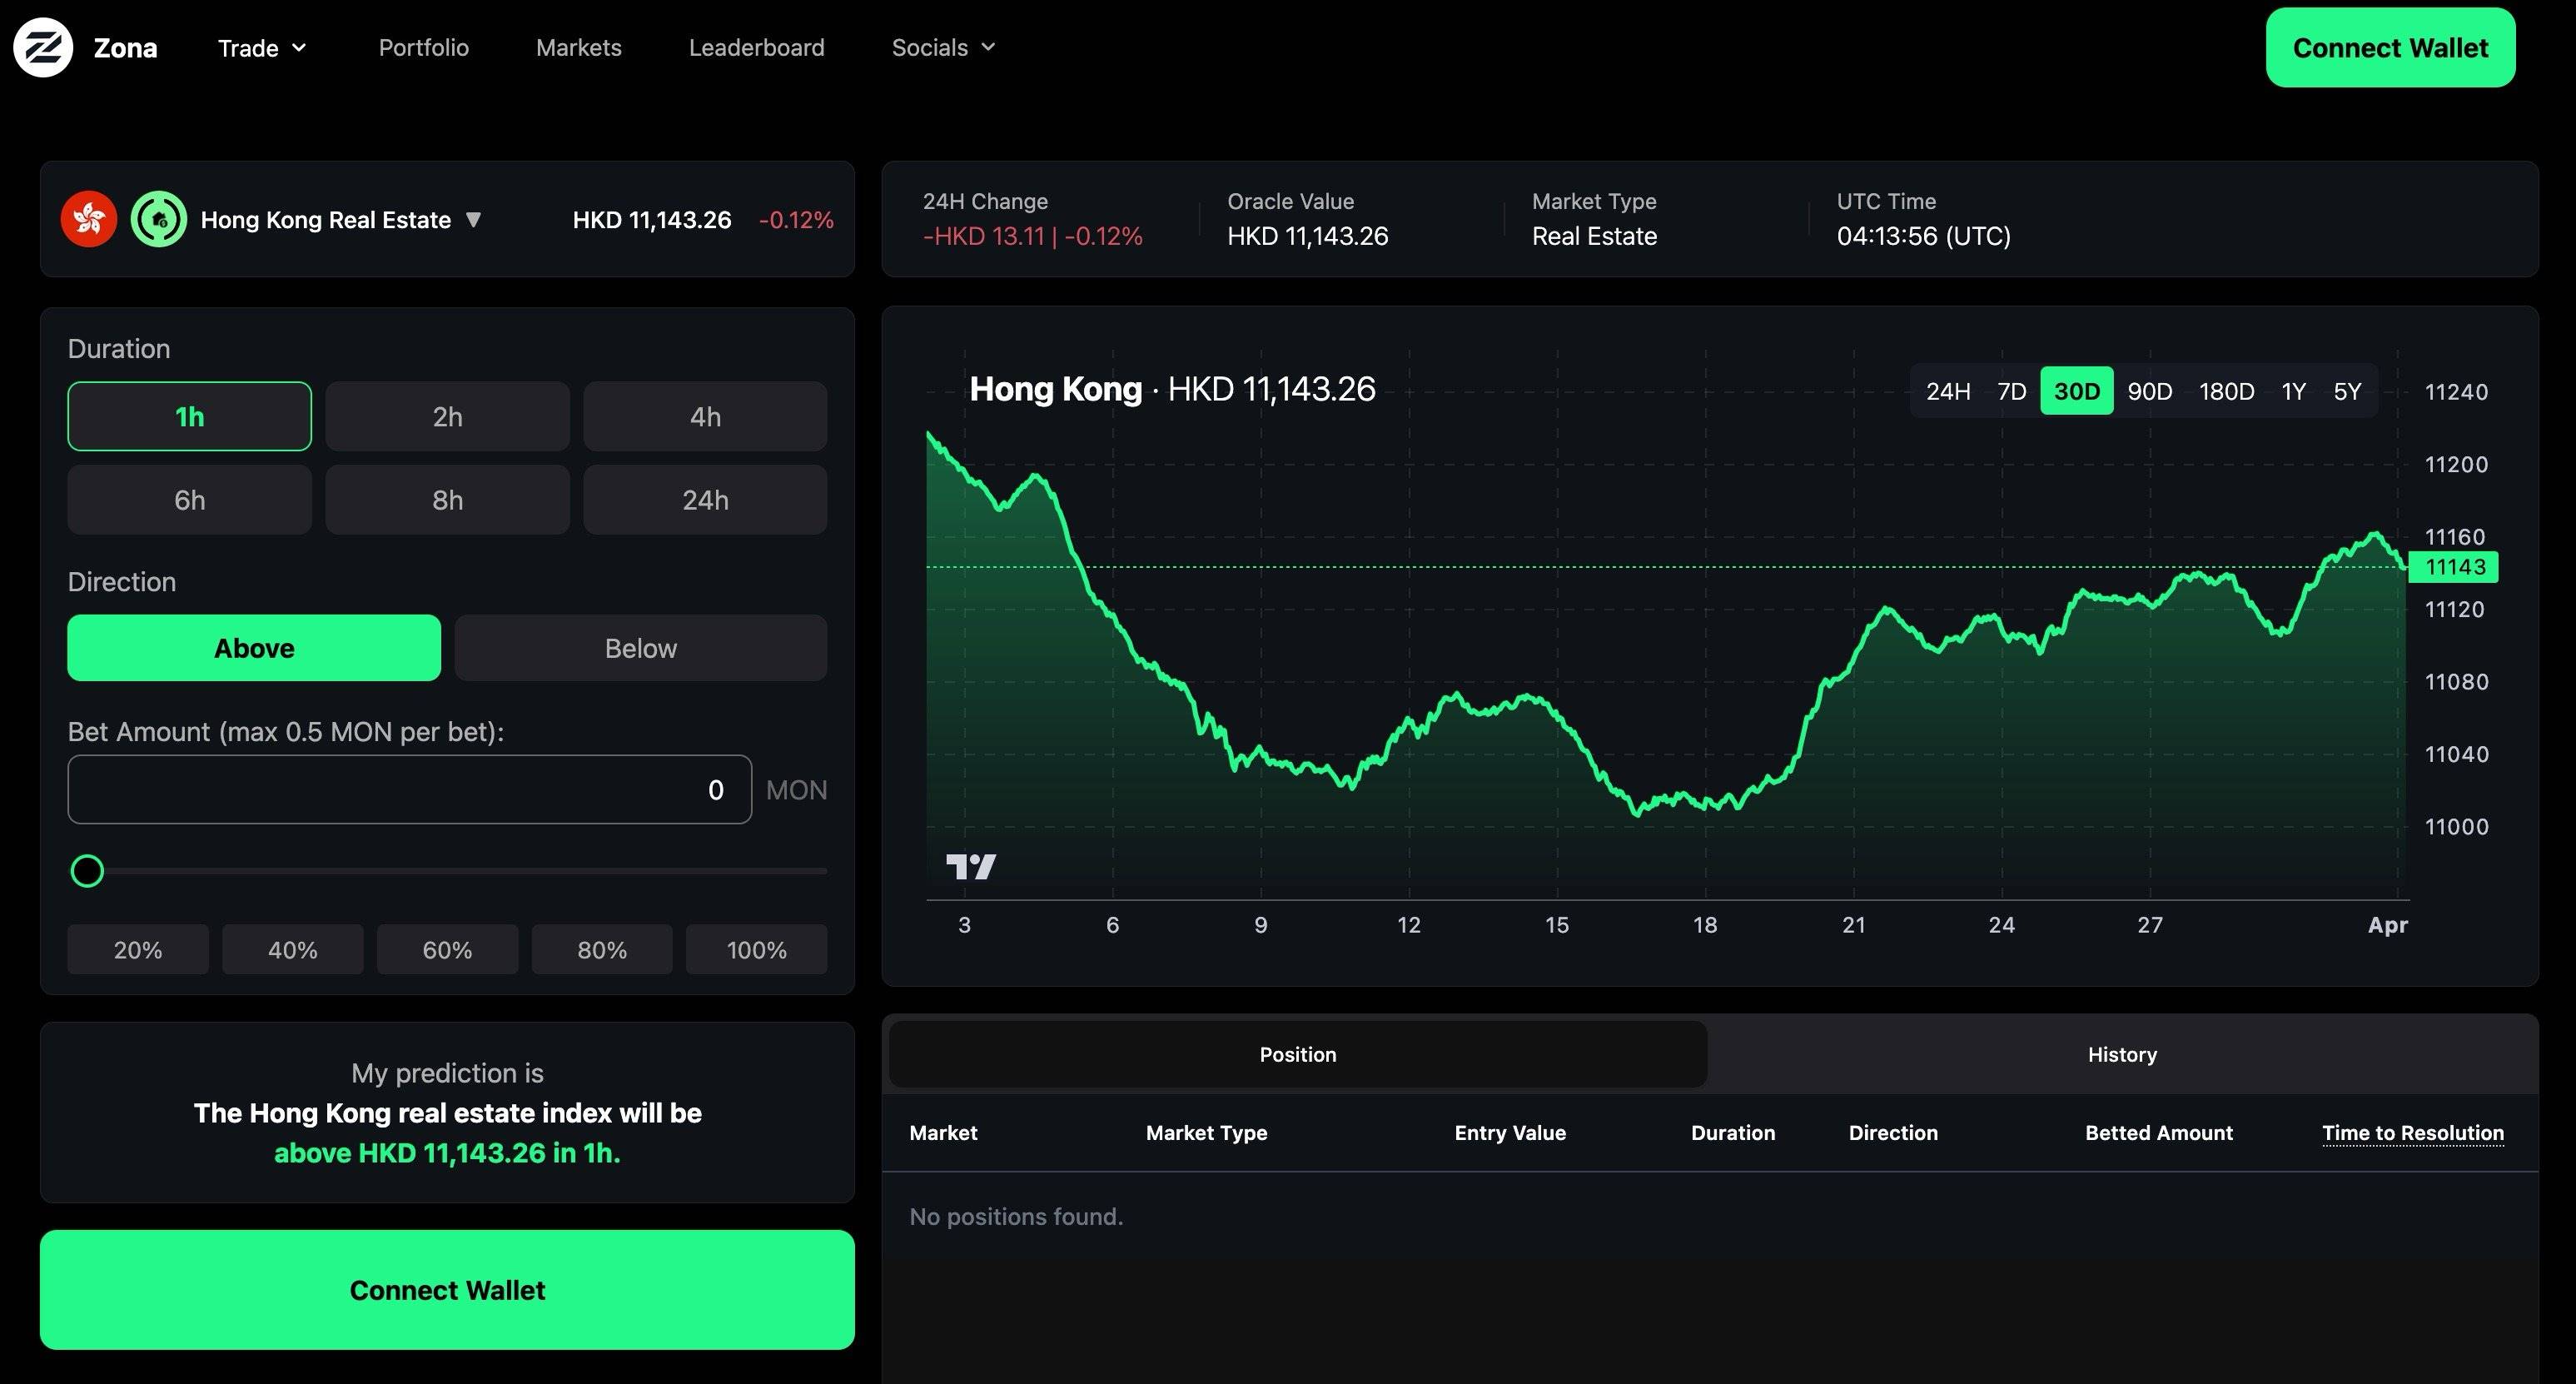The height and width of the screenshot is (1384, 2576).
Task: Select the 30D chart range
Action: coord(2077,391)
